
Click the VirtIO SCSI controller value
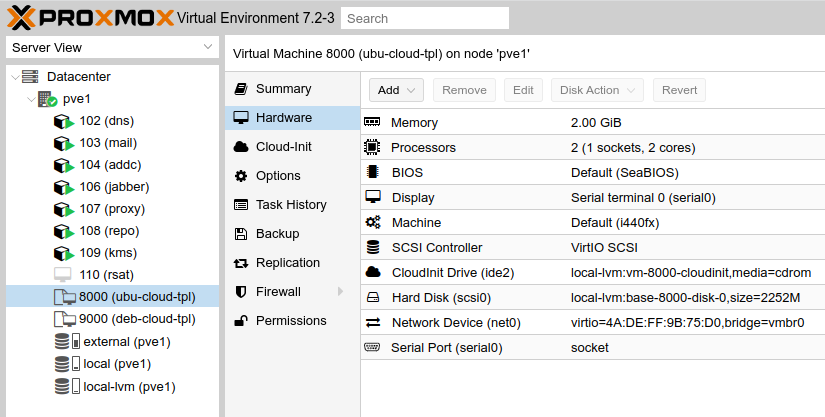[x=604, y=248]
